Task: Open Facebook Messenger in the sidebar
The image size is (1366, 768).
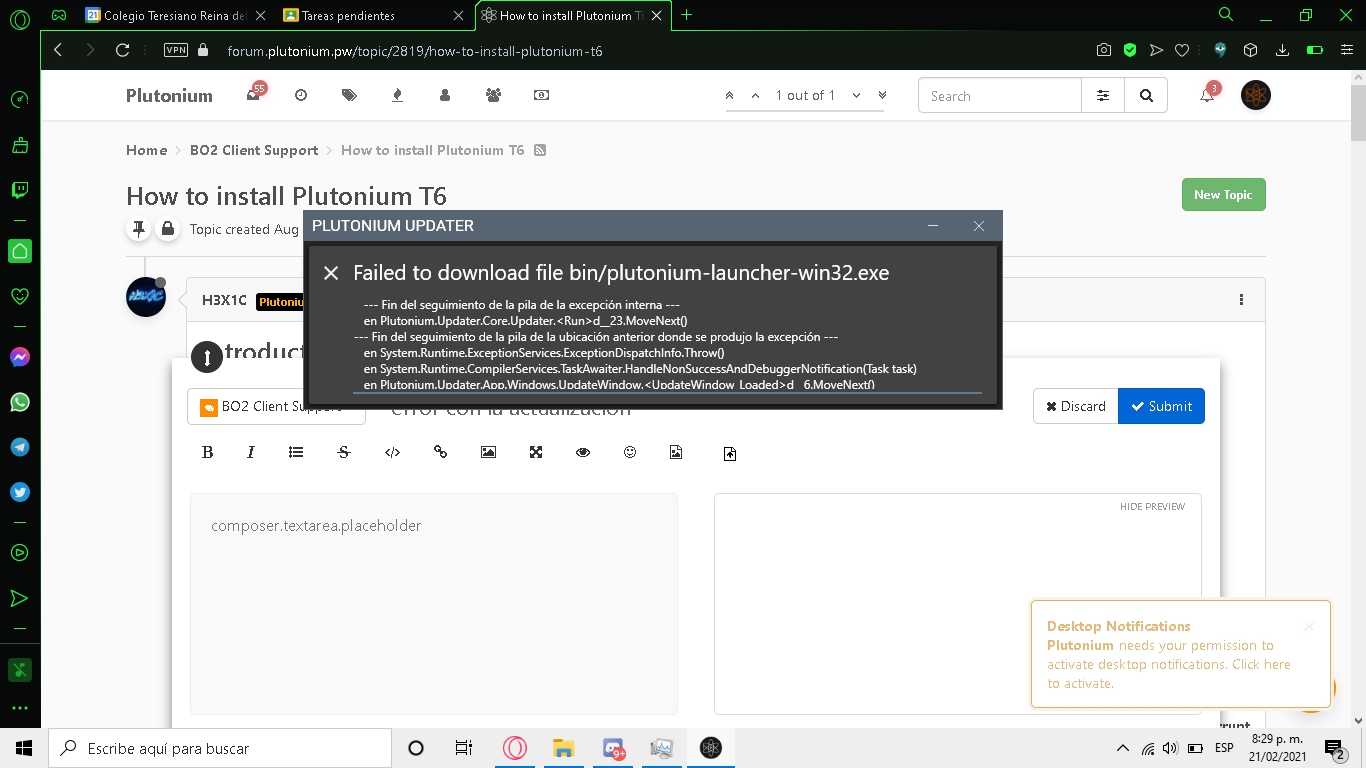Action: (x=19, y=357)
